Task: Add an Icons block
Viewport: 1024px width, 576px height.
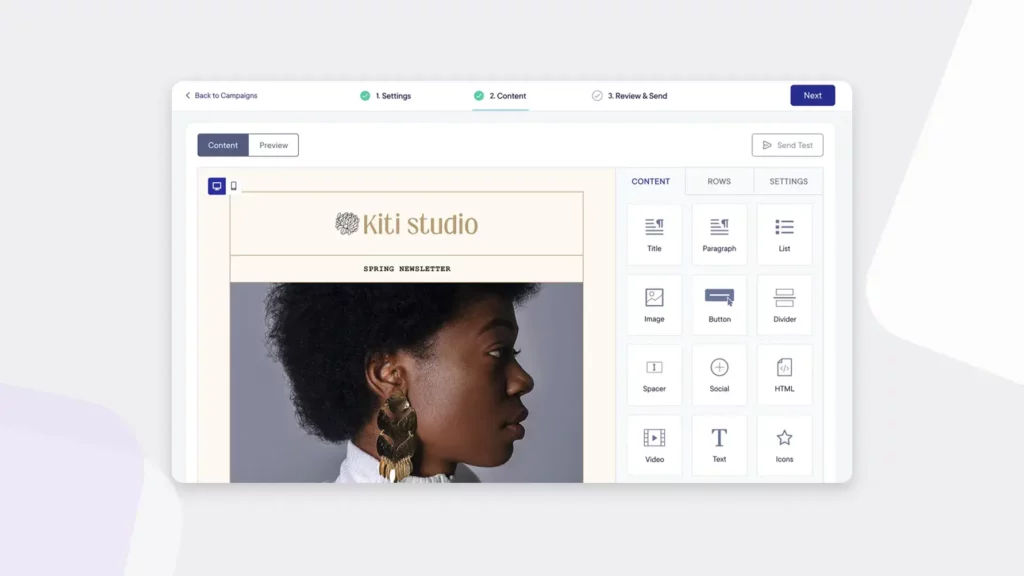Action: click(784, 445)
